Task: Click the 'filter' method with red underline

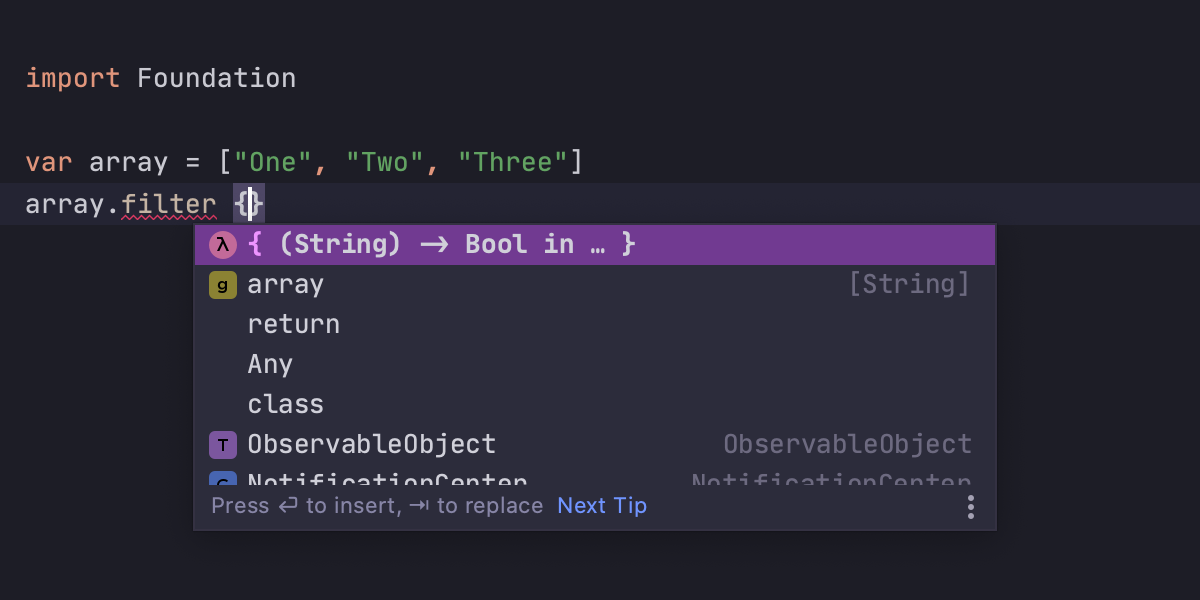Action: coord(169,205)
